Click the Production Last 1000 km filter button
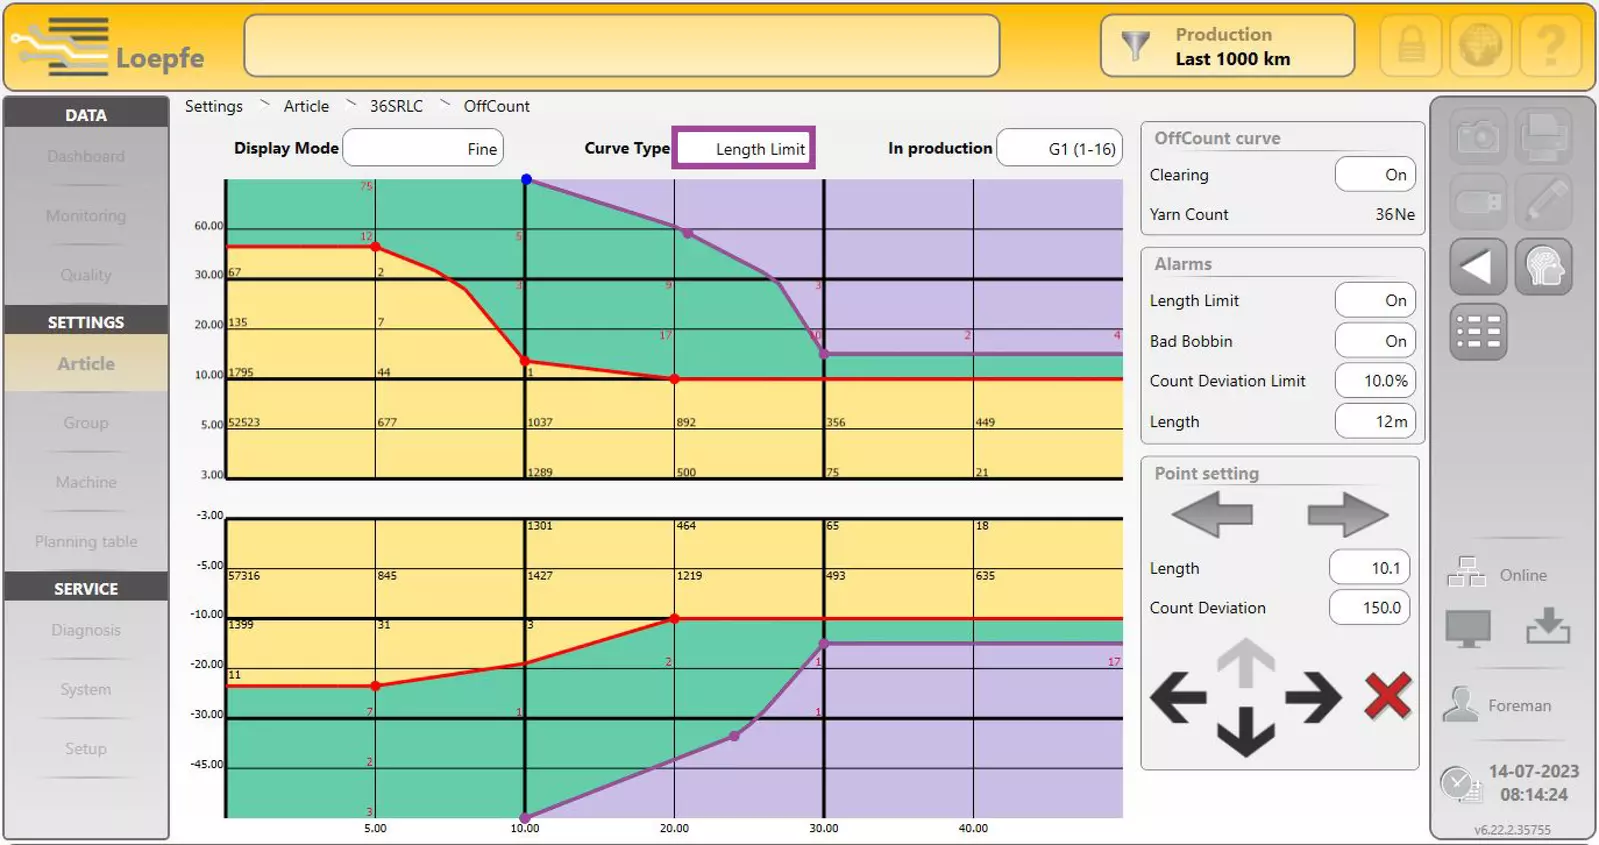The width and height of the screenshot is (1599, 845). [1227, 46]
